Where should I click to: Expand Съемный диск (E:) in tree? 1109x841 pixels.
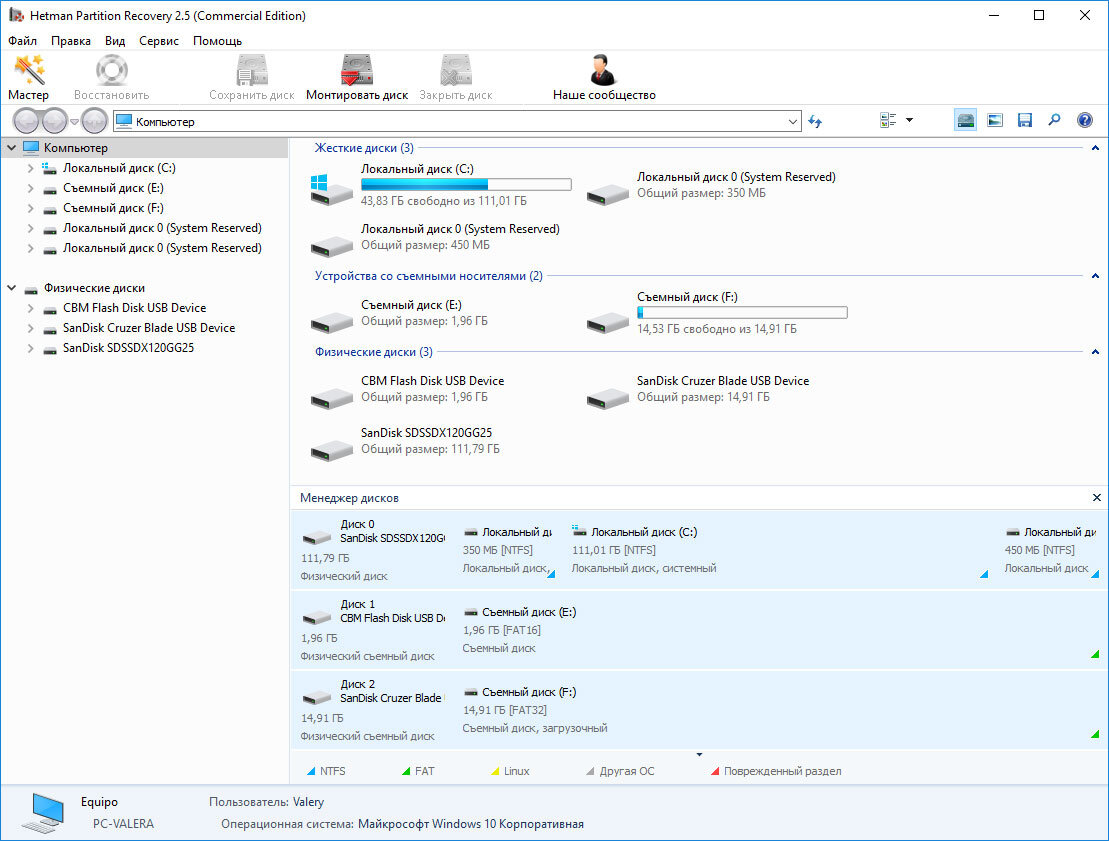click(30, 188)
